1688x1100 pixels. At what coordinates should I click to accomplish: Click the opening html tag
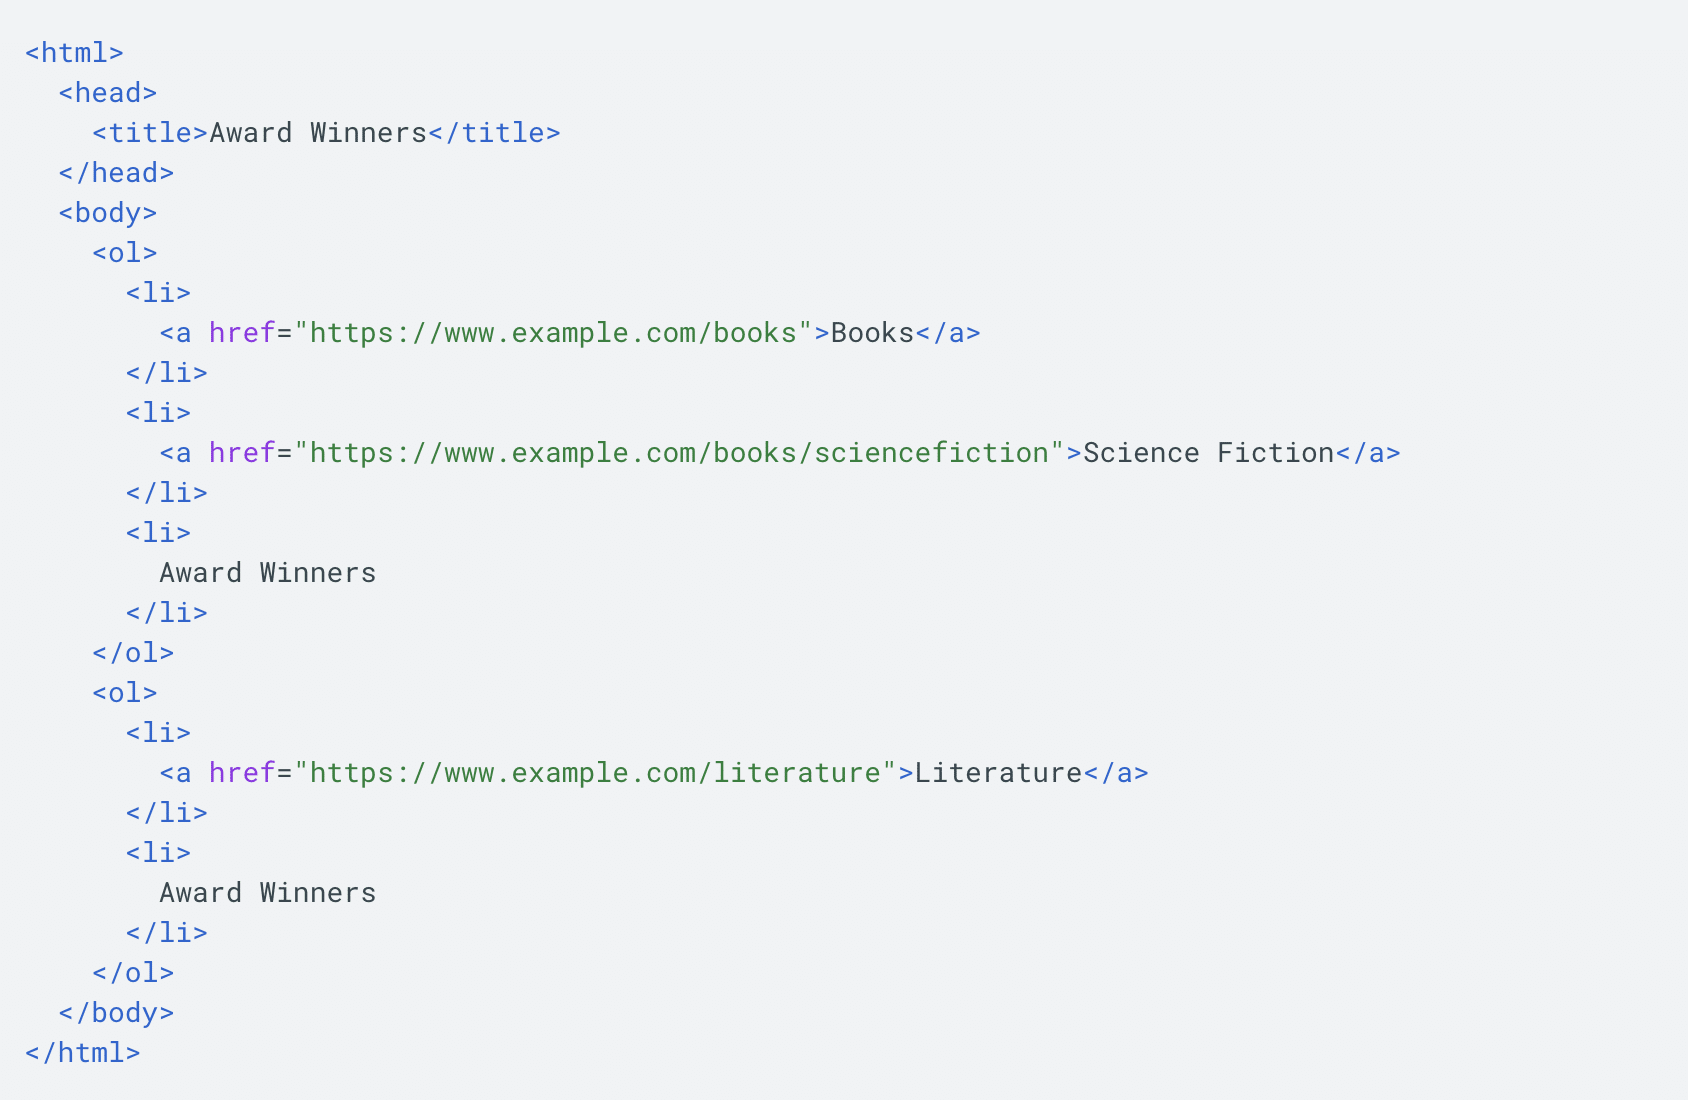(74, 53)
